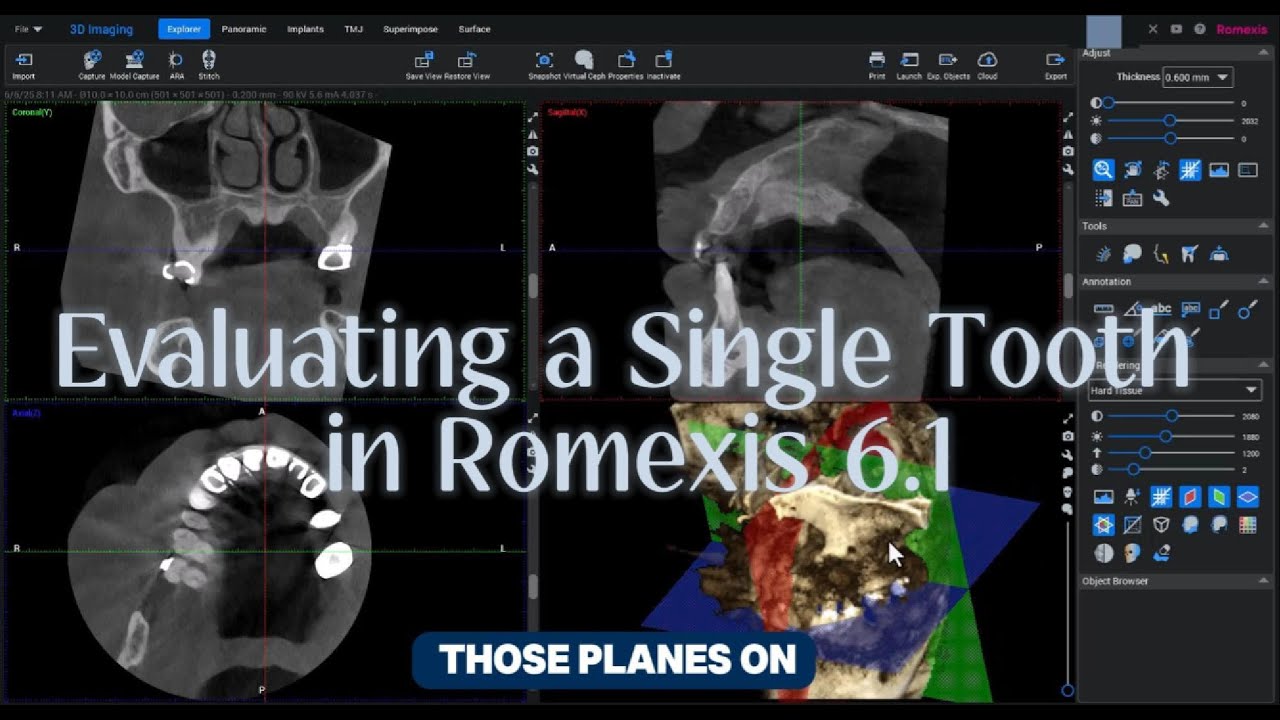Click the wrench settings icon in Adjust panel
Screen dimensions: 1280x720
(x=1161, y=198)
